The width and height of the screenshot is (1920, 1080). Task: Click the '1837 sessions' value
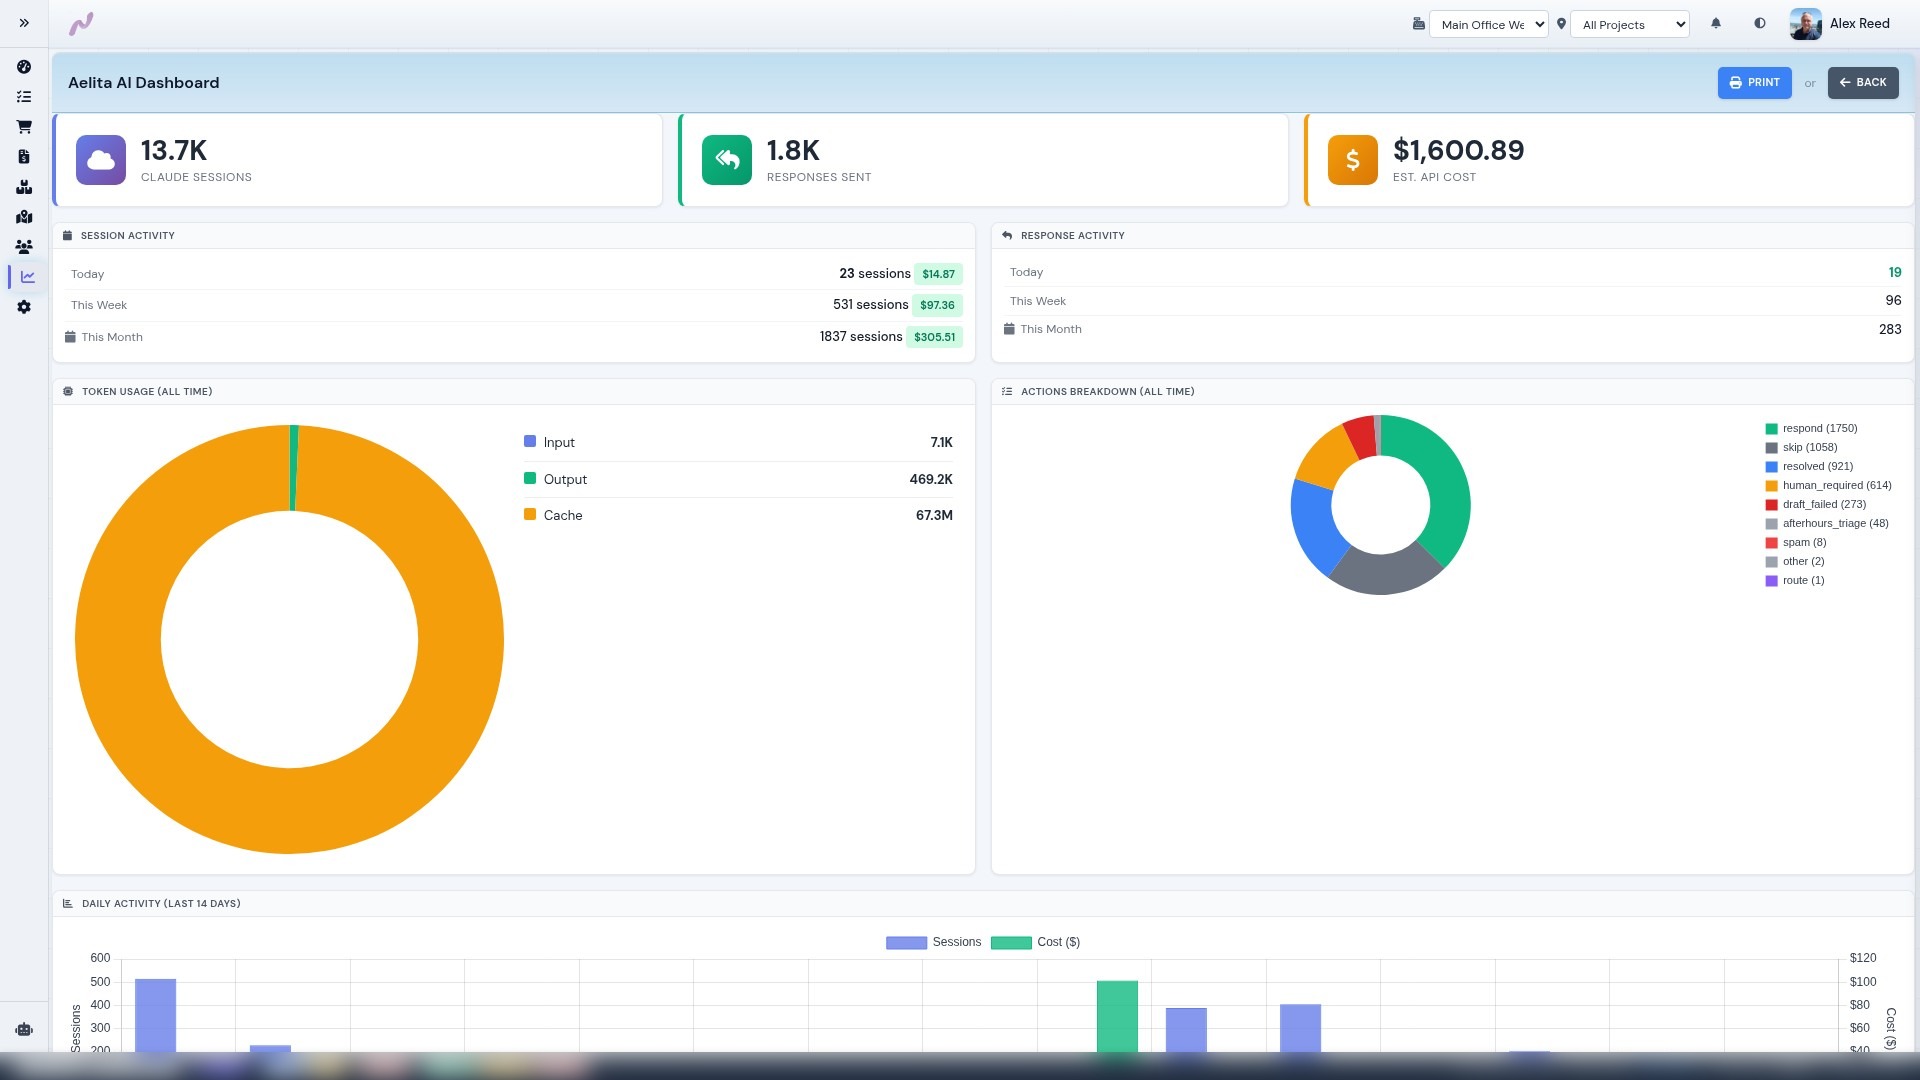pyautogui.click(x=861, y=337)
